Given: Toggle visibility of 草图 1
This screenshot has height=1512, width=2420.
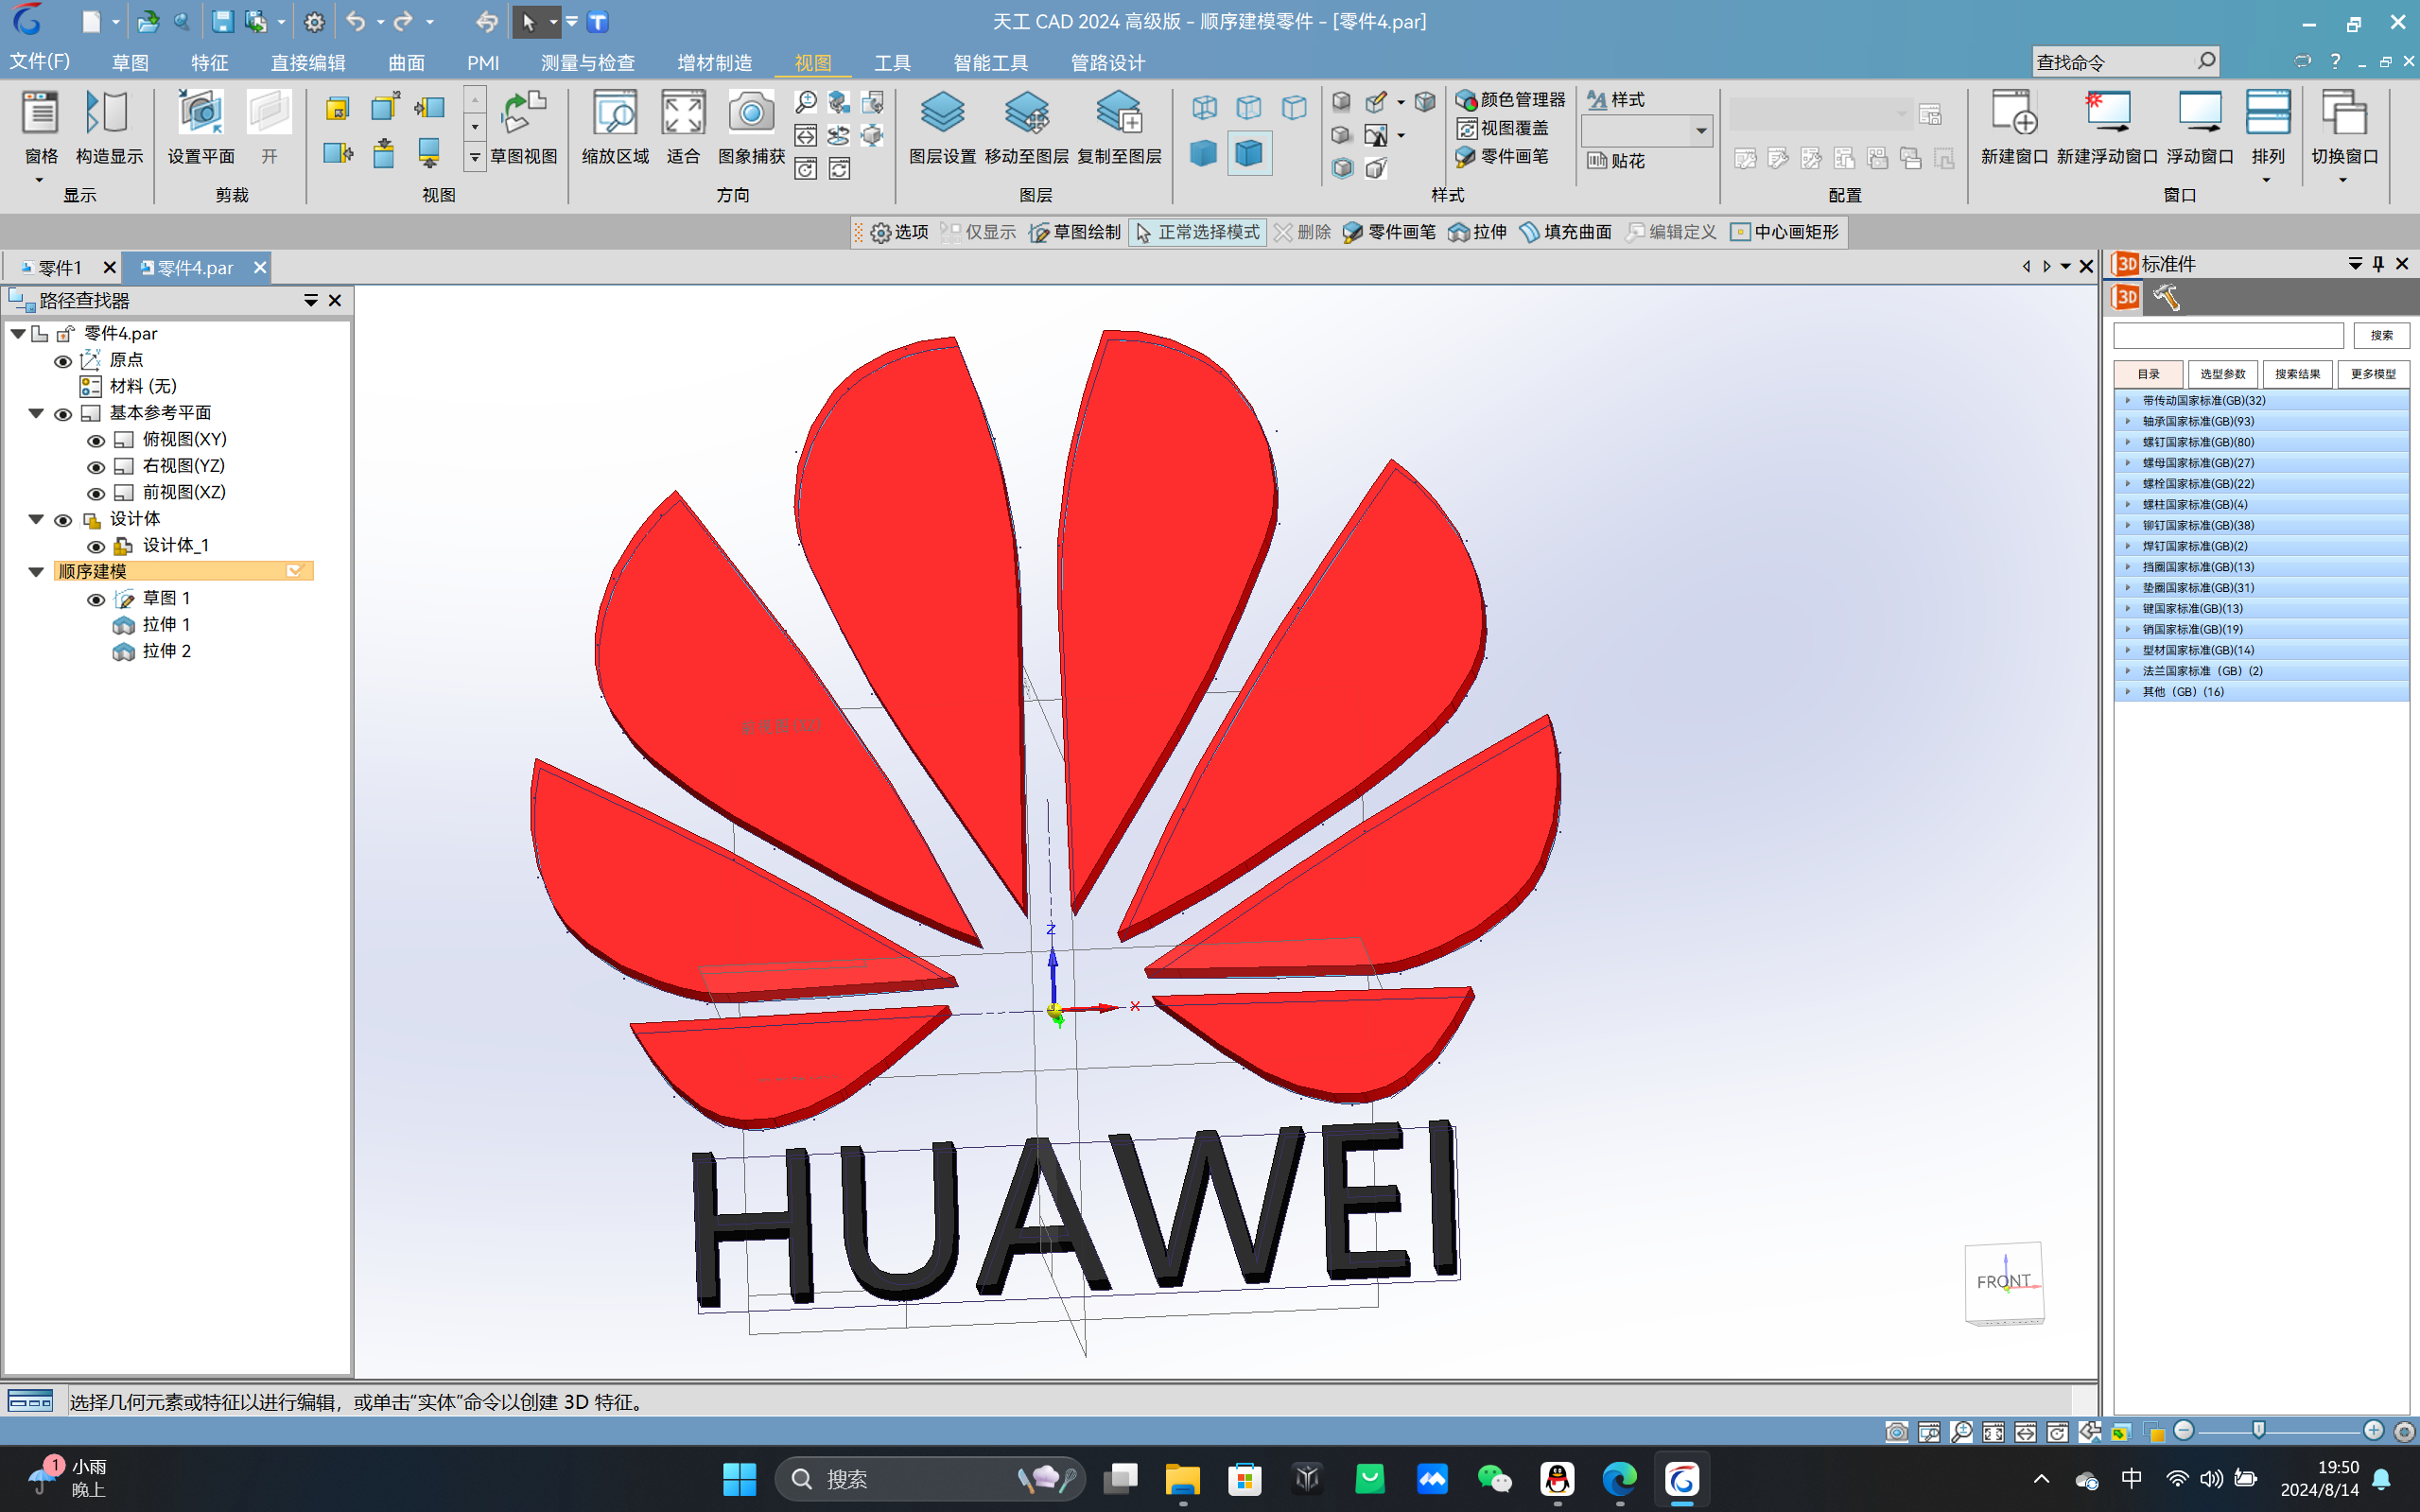Looking at the screenshot, I should click(x=96, y=600).
